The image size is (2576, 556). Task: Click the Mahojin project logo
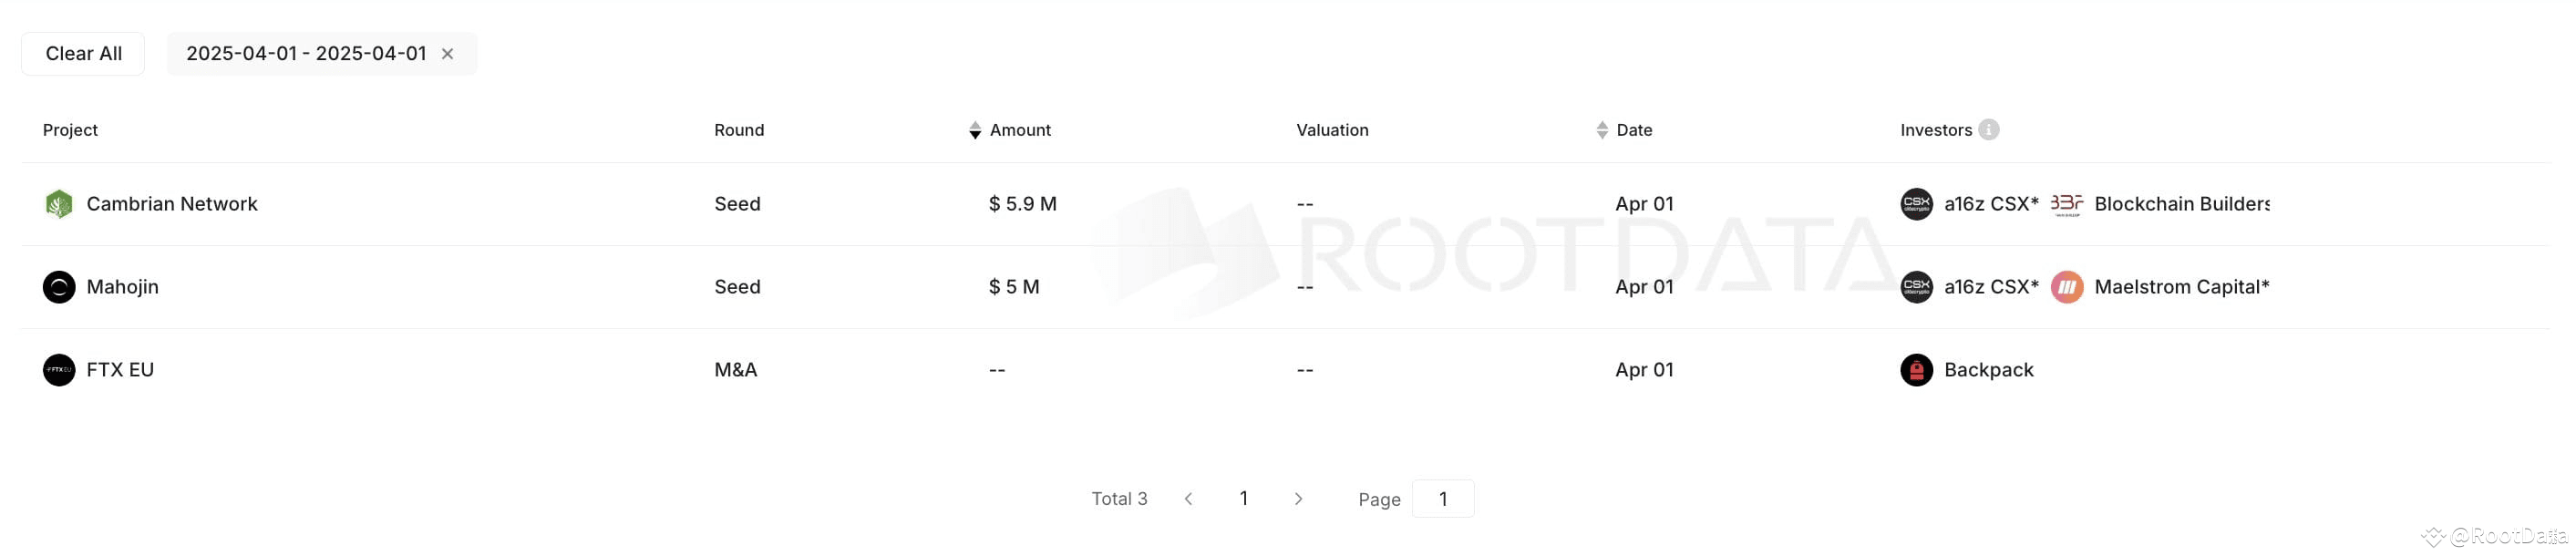60,287
